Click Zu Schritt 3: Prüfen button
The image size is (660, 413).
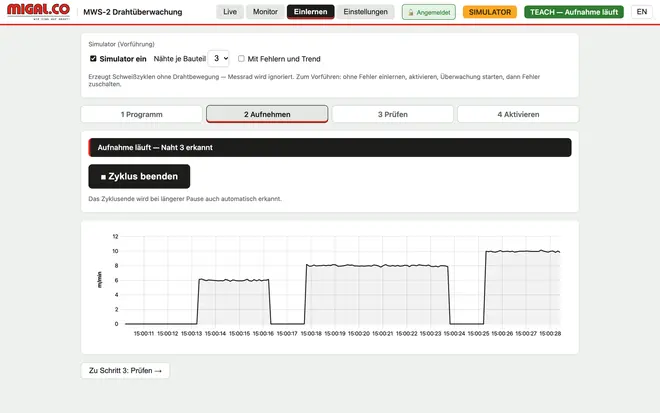(125, 370)
